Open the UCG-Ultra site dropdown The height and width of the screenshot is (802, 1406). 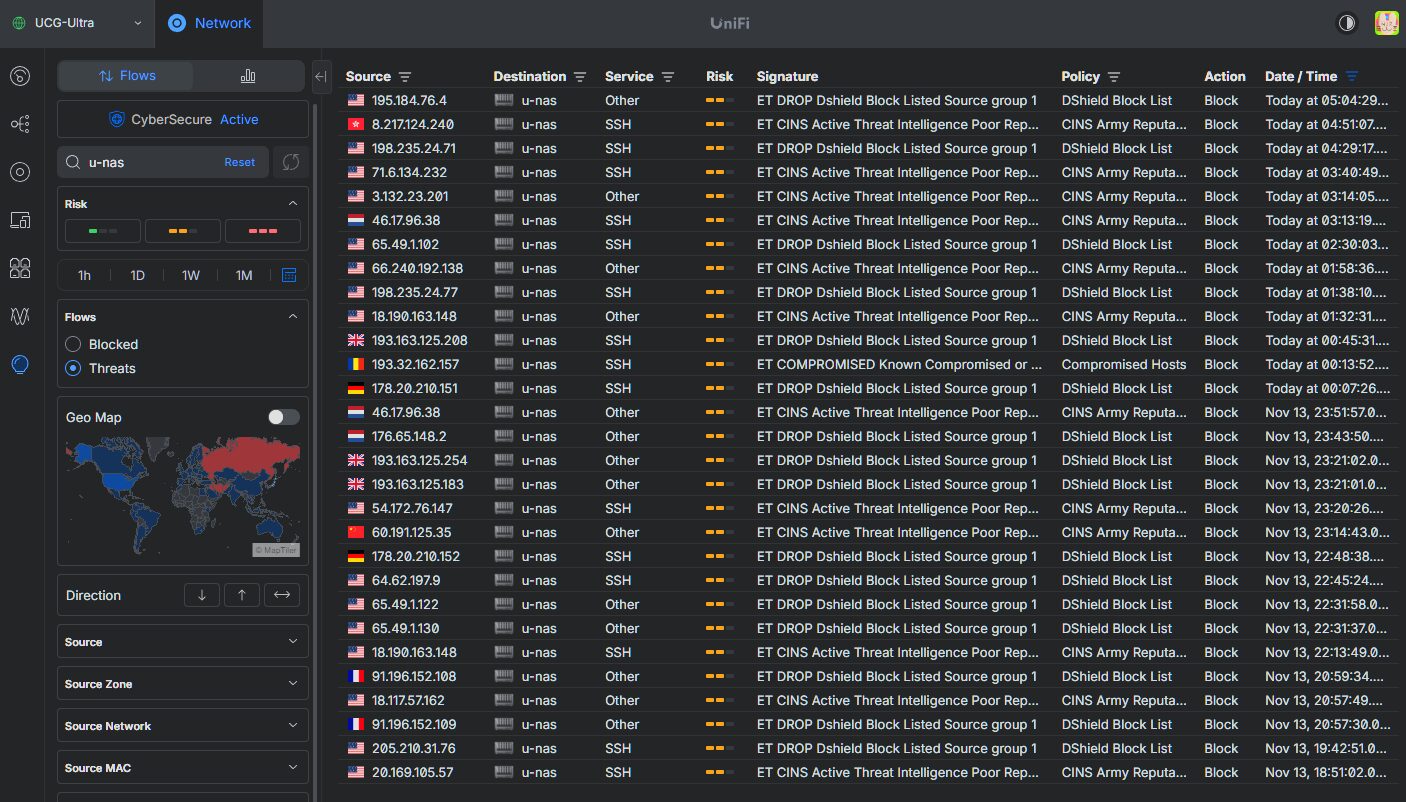[x=77, y=23]
